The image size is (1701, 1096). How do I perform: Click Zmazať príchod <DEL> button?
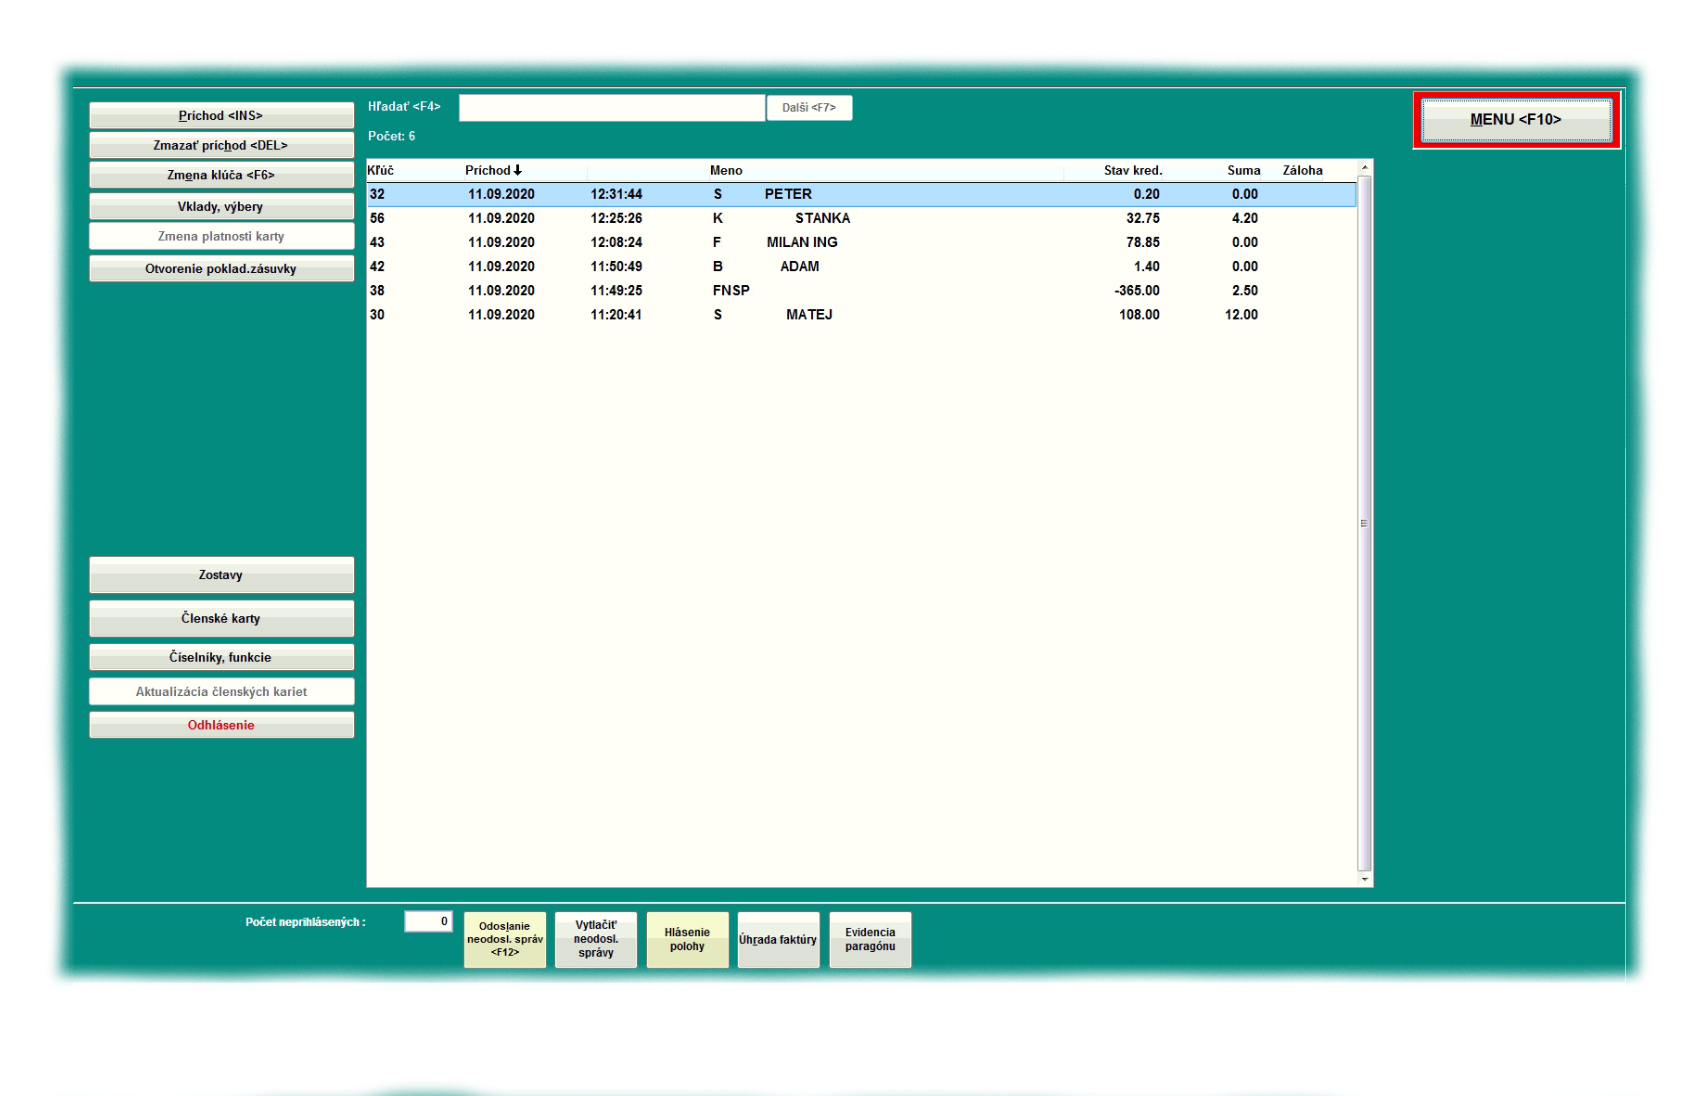(221, 146)
